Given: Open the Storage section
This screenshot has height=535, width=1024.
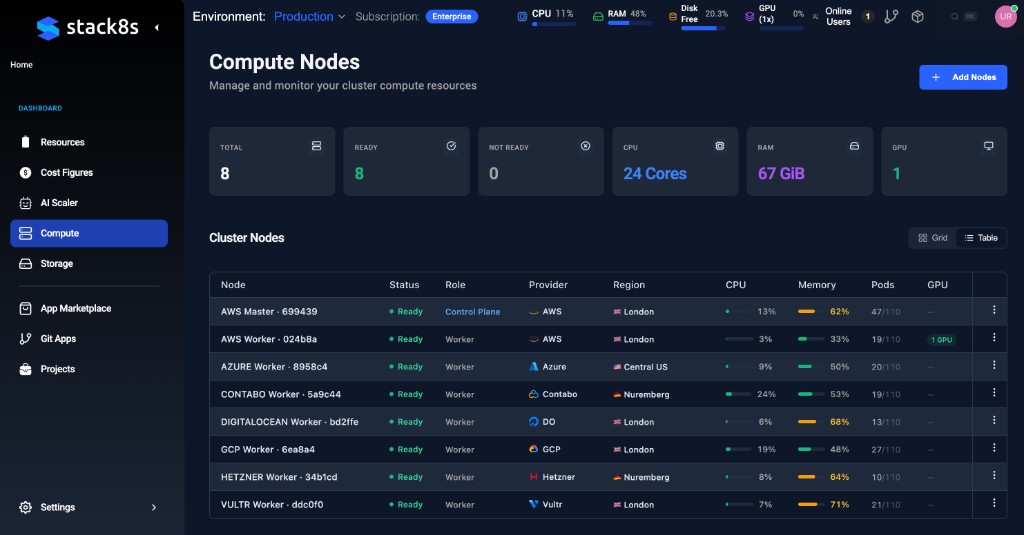Looking at the screenshot, I should tap(89, 264).
